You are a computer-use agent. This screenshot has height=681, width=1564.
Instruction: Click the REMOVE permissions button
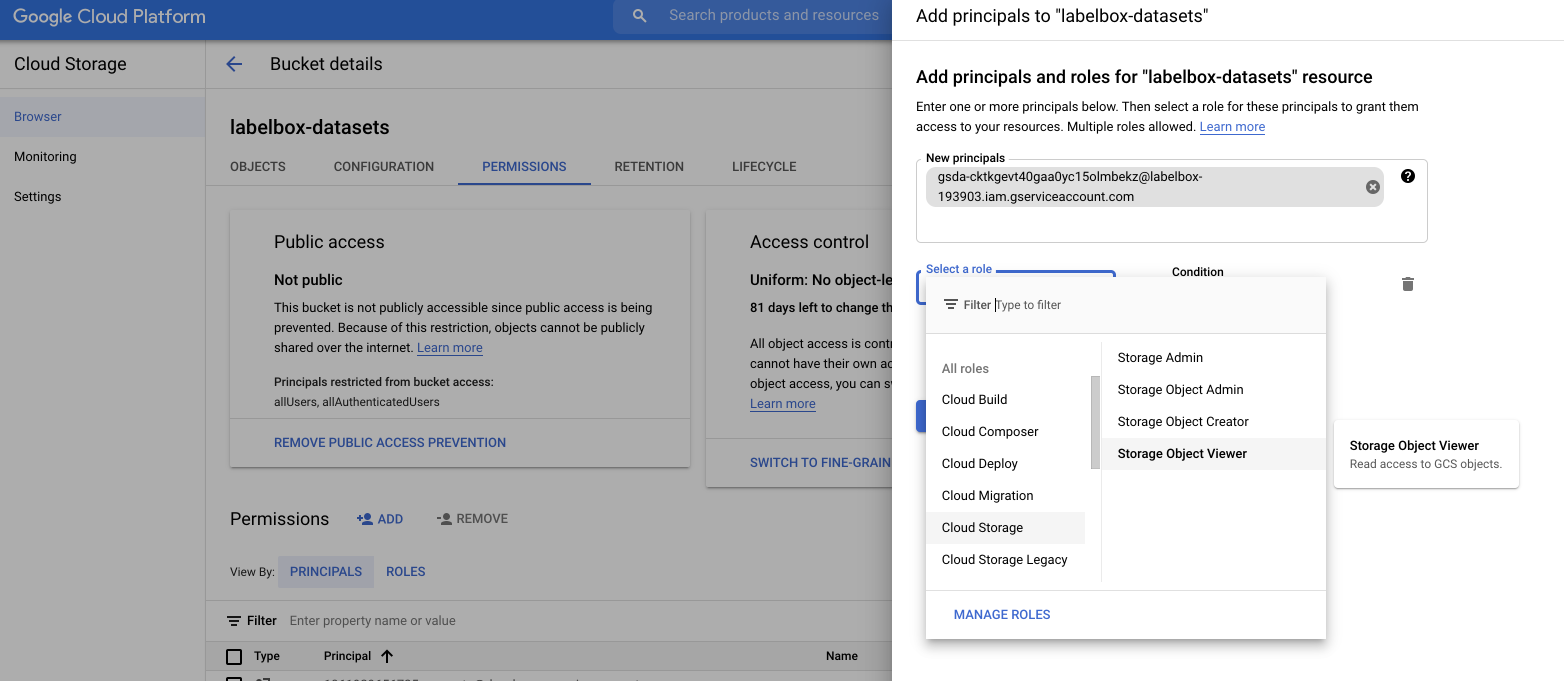[x=472, y=519]
